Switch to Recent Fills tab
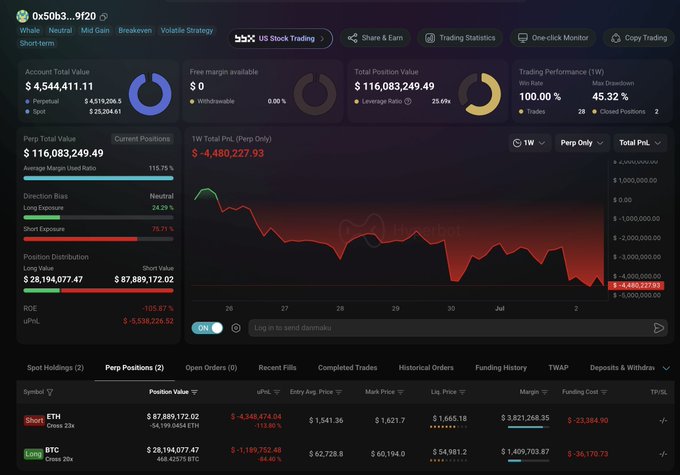 pyautogui.click(x=278, y=367)
